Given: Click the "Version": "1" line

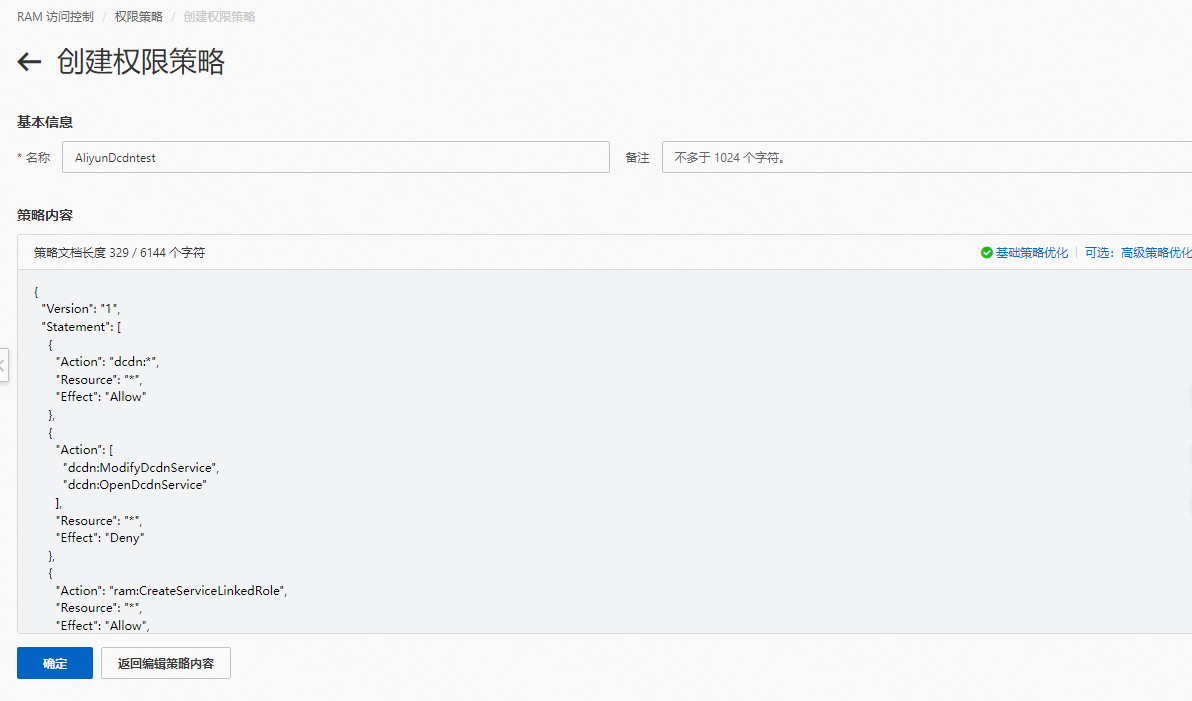Looking at the screenshot, I should (x=81, y=309).
